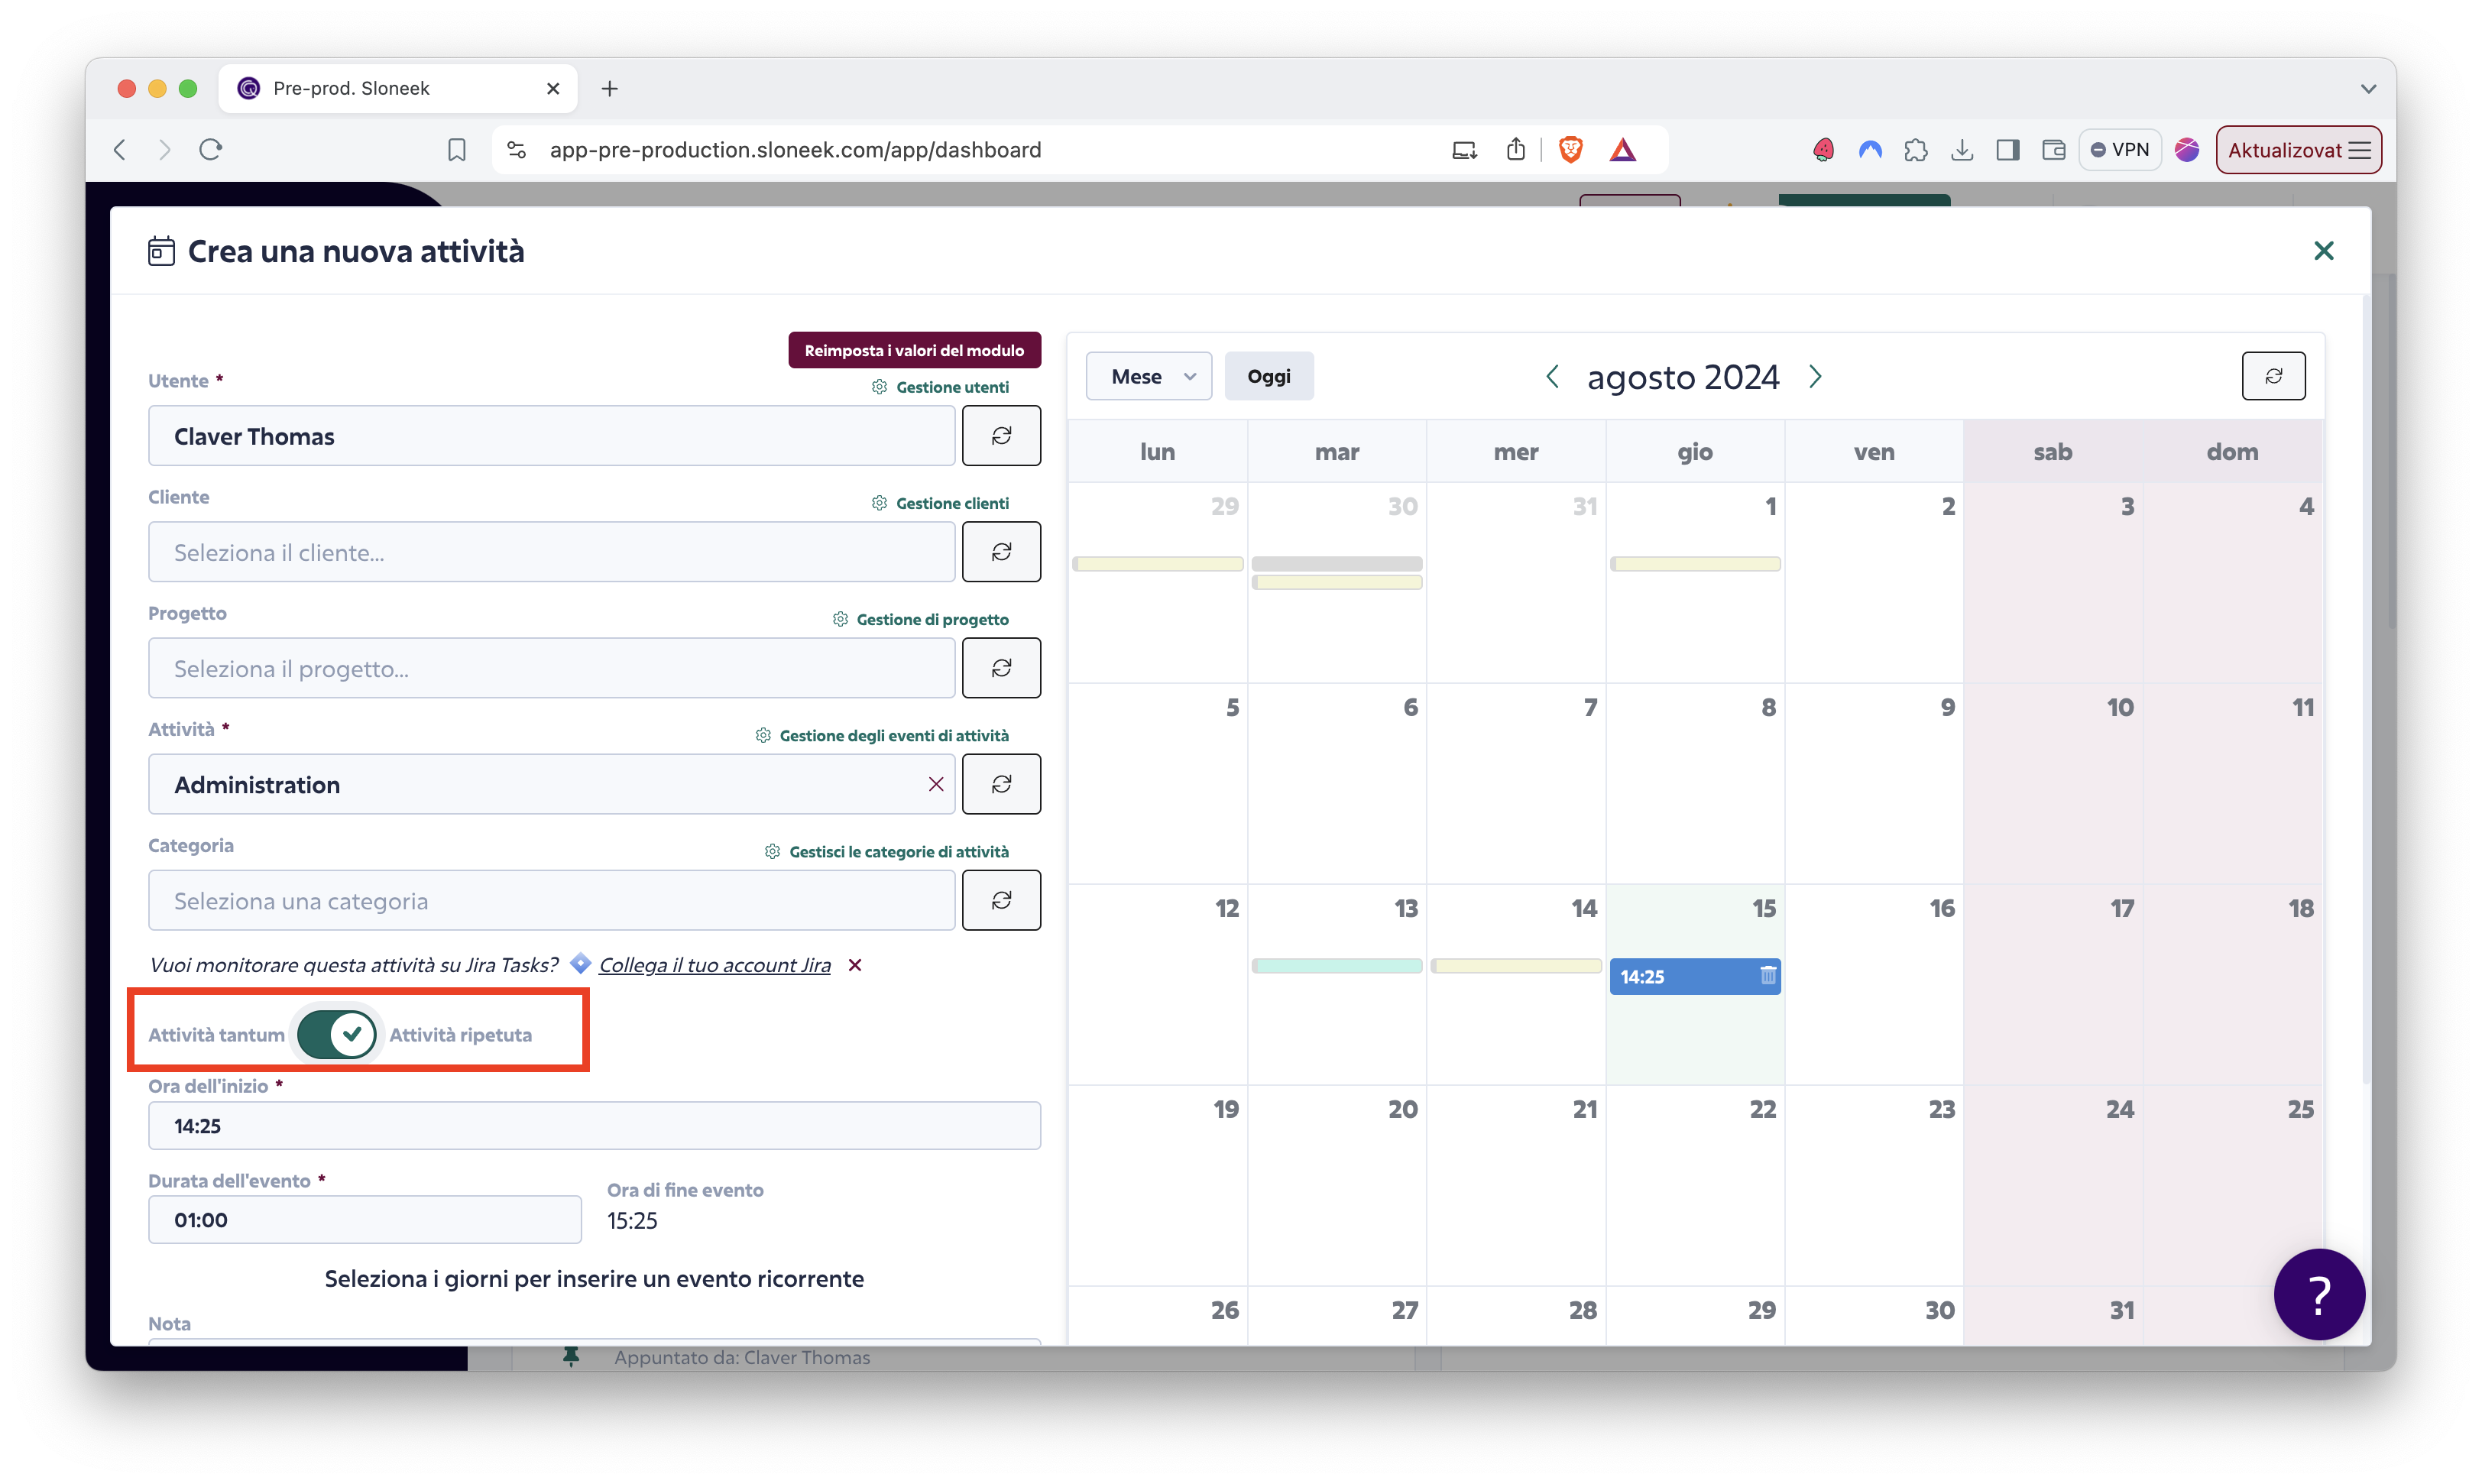
Task: Open the Utente Claver Thomas selector
Action: [x=551, y=436]
